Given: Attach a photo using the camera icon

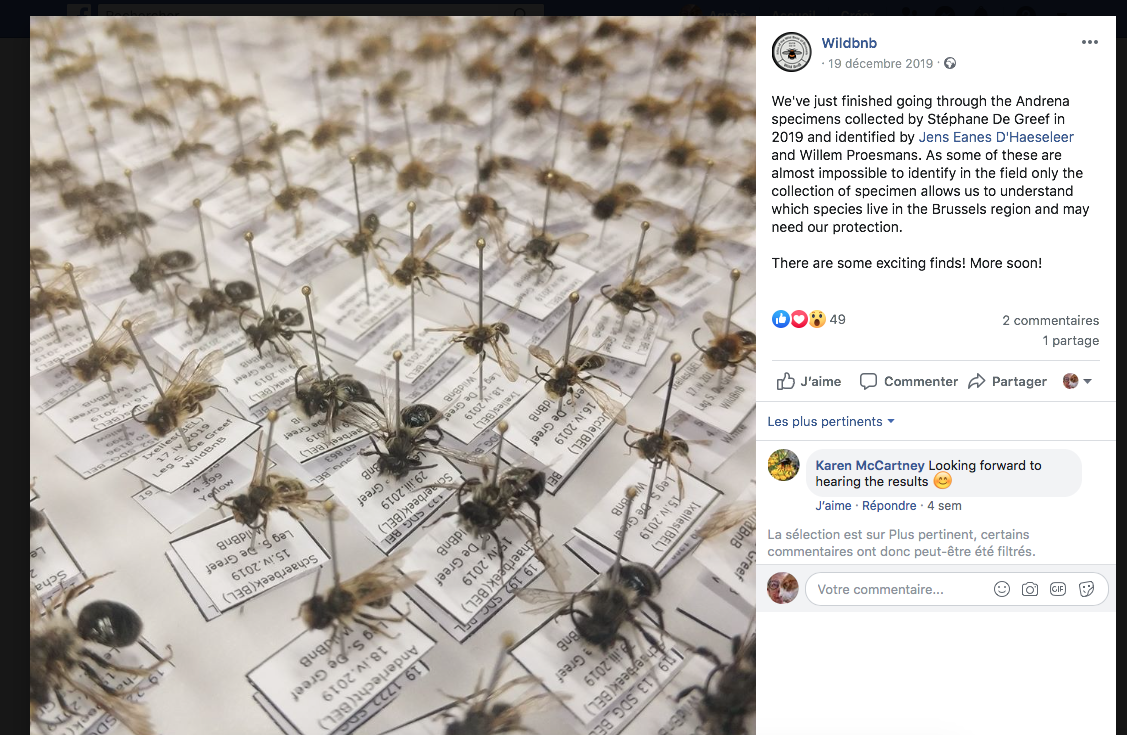Looking at the screenshot, I should click(x=1029, y=589).
